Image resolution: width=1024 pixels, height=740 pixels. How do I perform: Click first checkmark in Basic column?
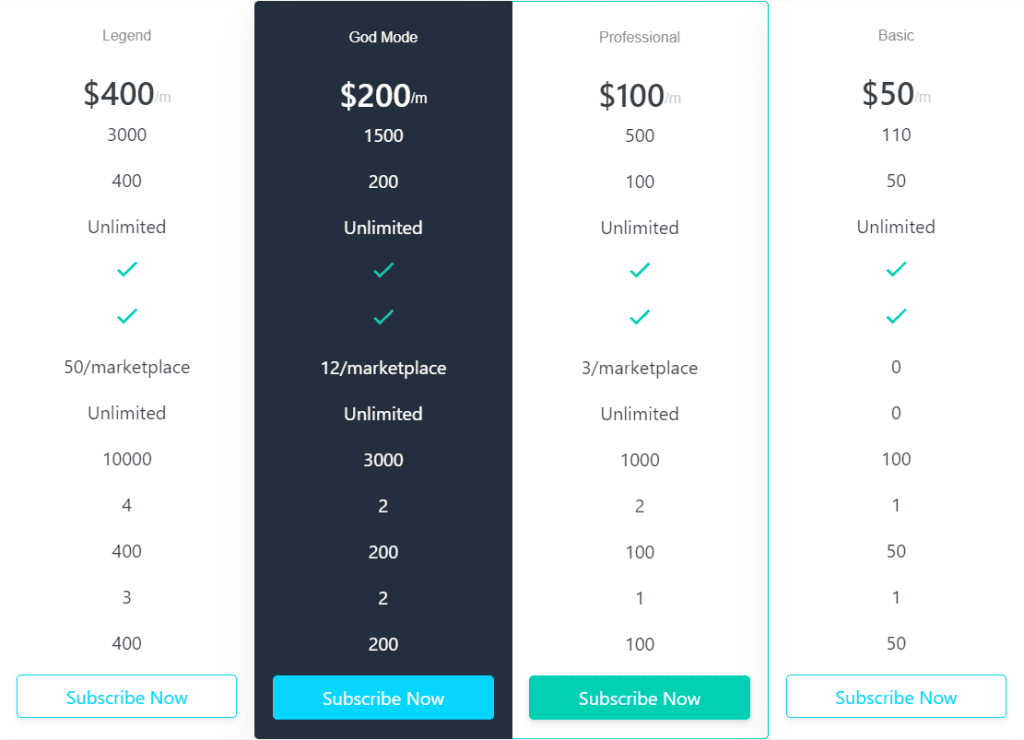(x=896, y=269)
